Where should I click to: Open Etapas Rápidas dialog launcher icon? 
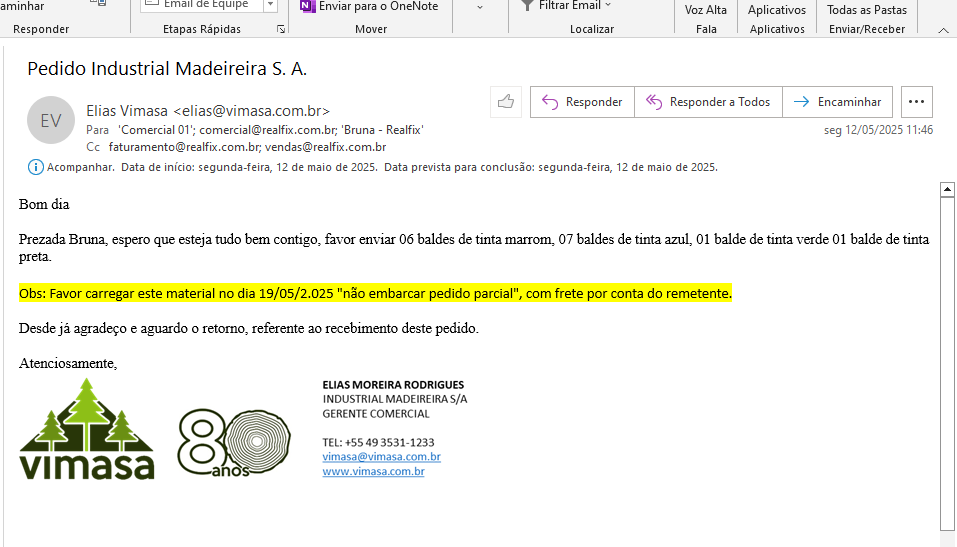281,30
